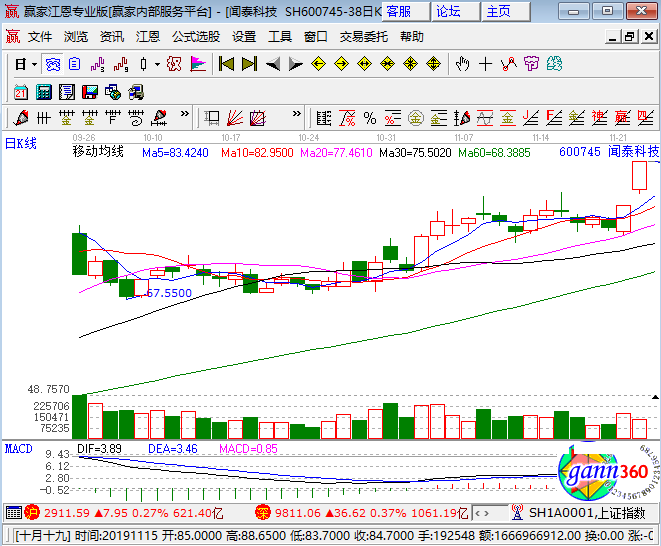Toggle the blue telephone-style chart icon
This screenshot has width=661, height=546.
click(53, 64)
